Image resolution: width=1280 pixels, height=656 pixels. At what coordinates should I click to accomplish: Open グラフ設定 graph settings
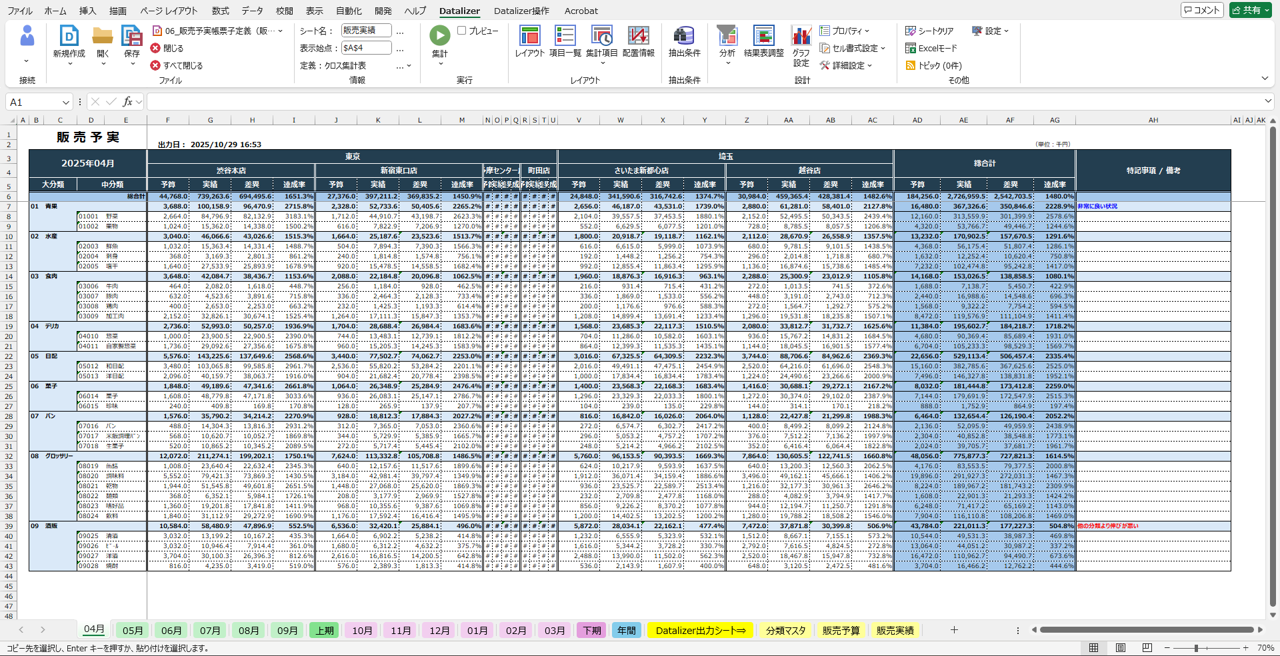801,38
